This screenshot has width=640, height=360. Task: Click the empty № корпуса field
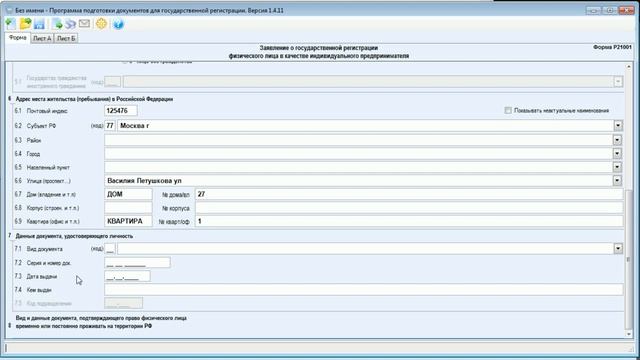409,208
